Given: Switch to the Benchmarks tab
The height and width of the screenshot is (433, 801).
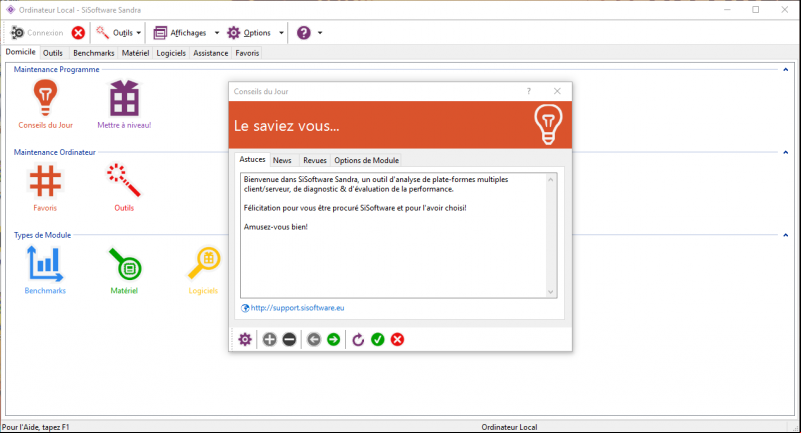Looking at the screenshot, I should point(93,53).
